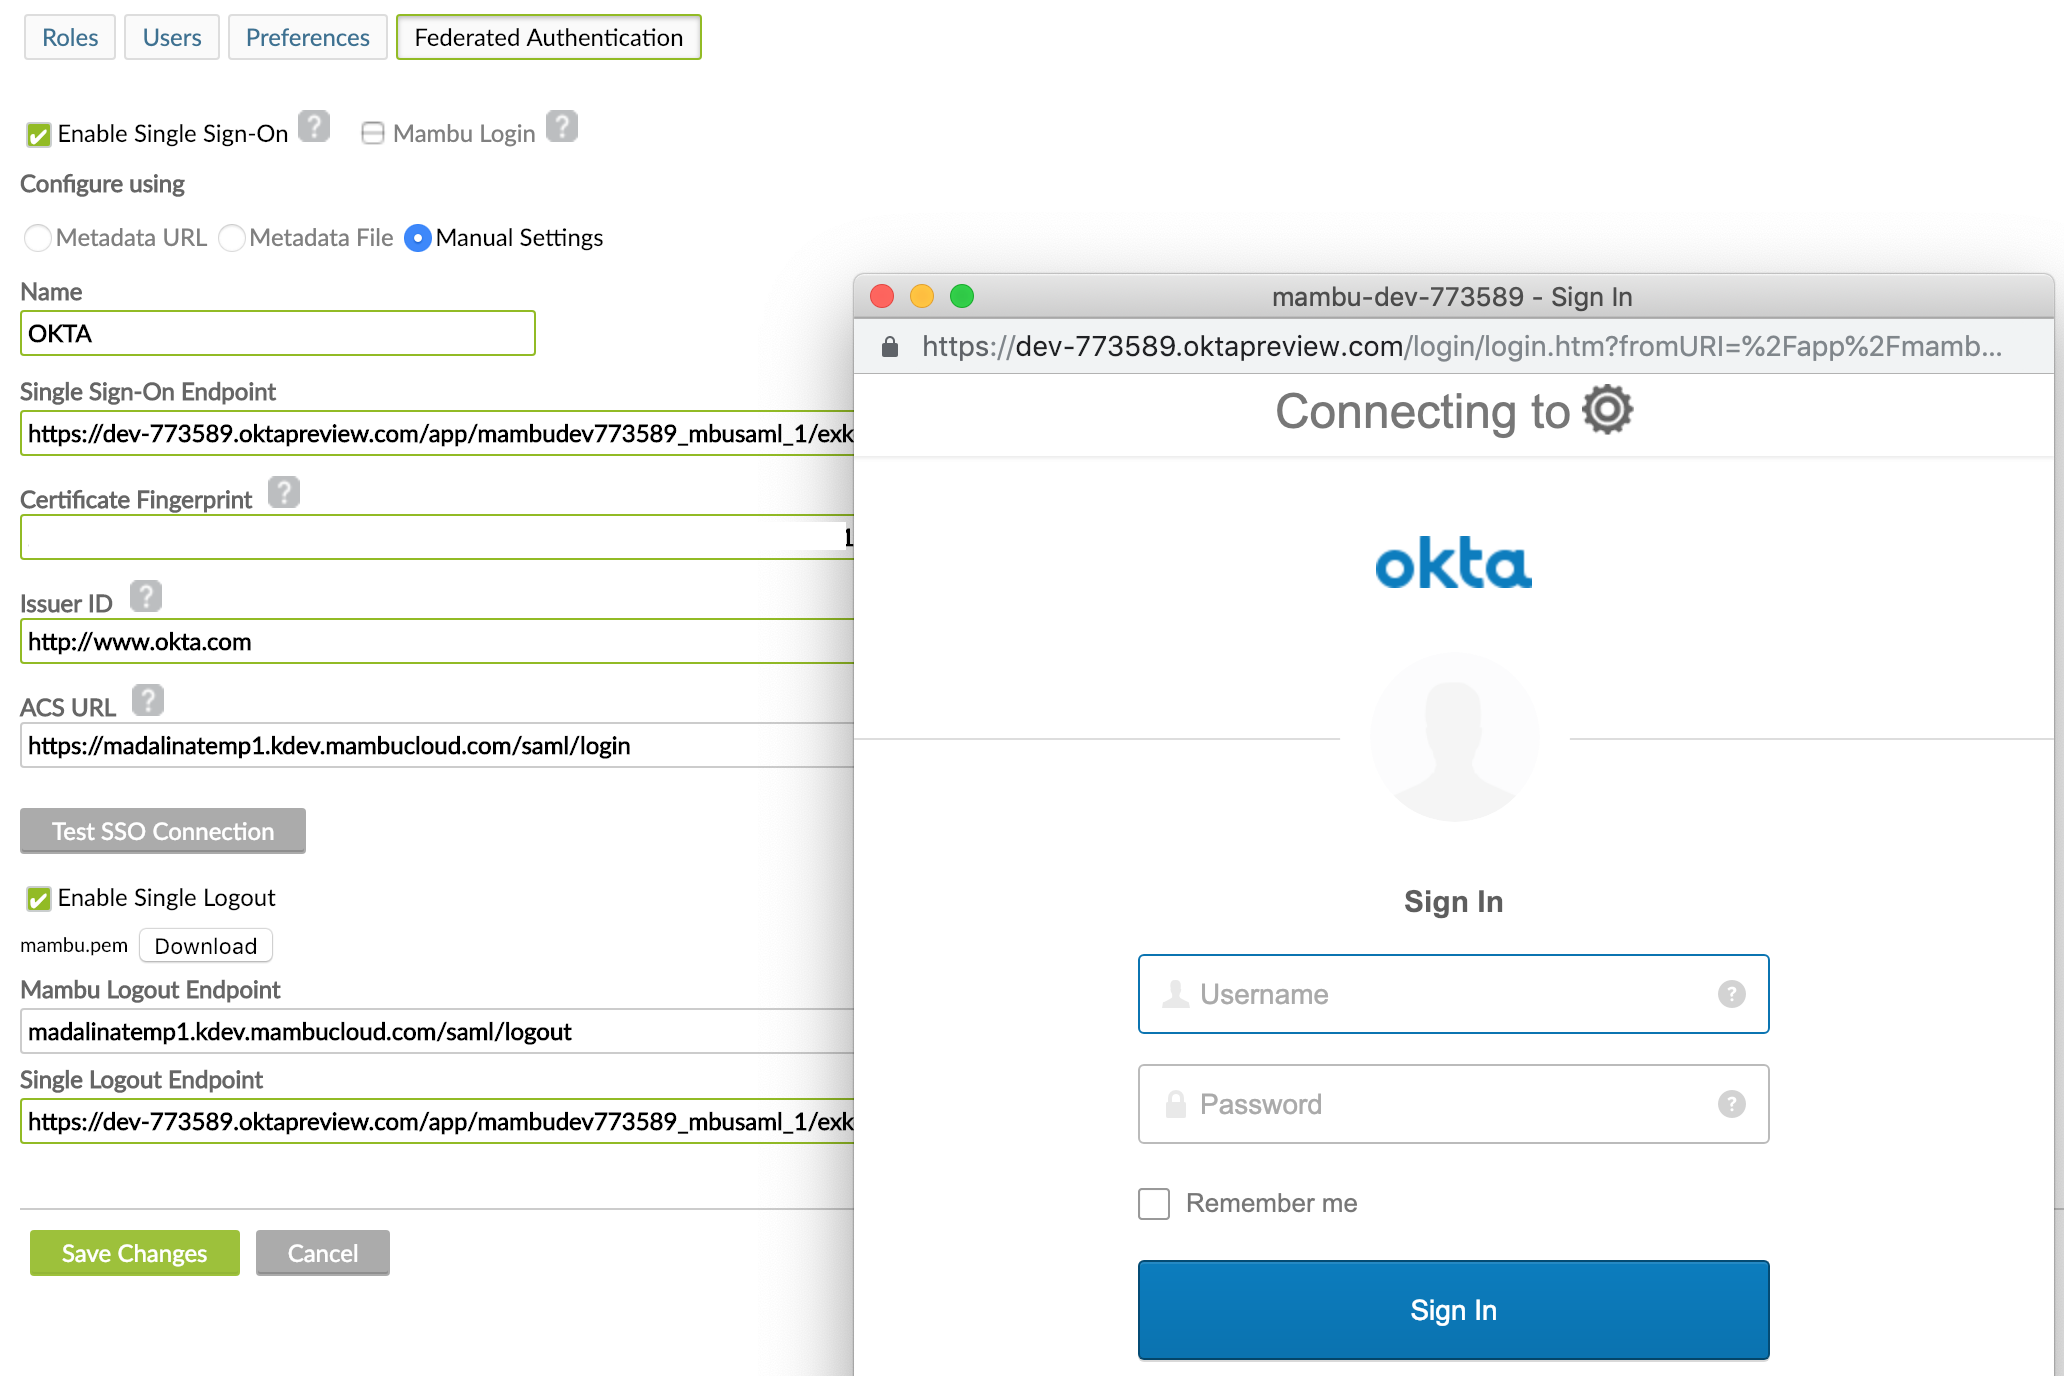Click the help icon next to Mambu Login
The image size is (2064, 1376).
[563, 126]
